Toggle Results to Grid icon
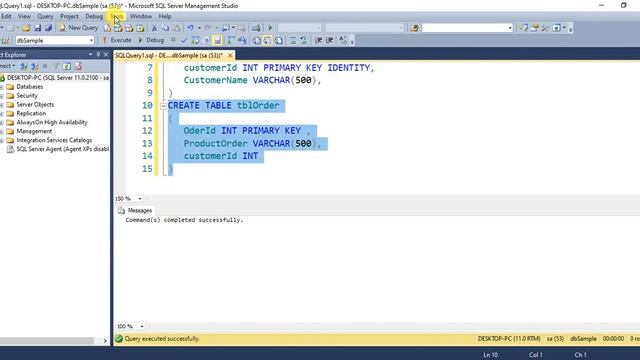 click(267, 40)
